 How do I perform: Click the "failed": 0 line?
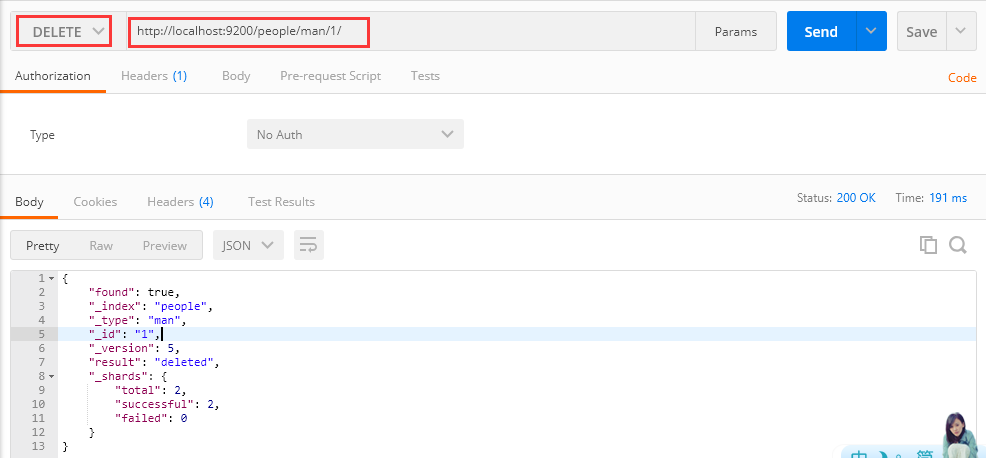tap(151, 418)
